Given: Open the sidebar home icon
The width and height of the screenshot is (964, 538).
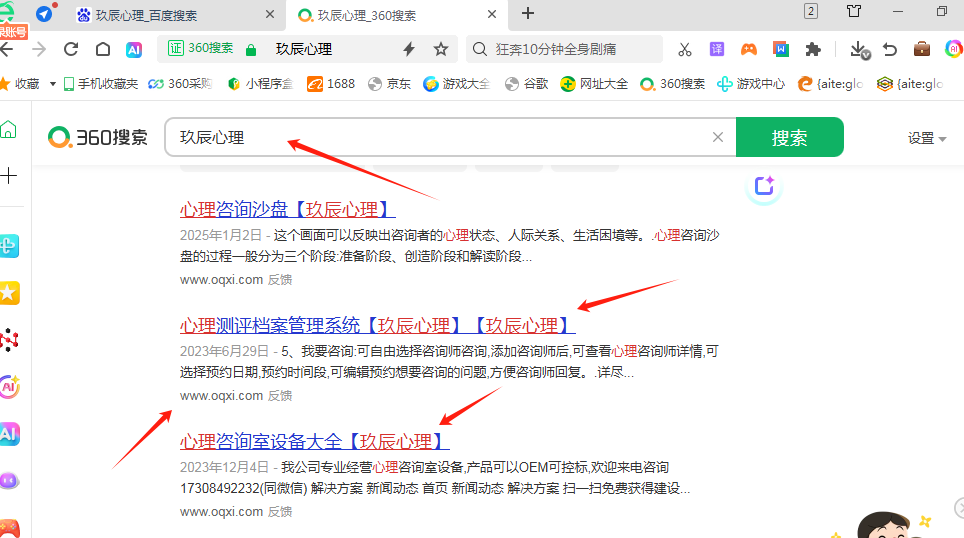Looking at the screenshot, I should click(x=8, y=130).
